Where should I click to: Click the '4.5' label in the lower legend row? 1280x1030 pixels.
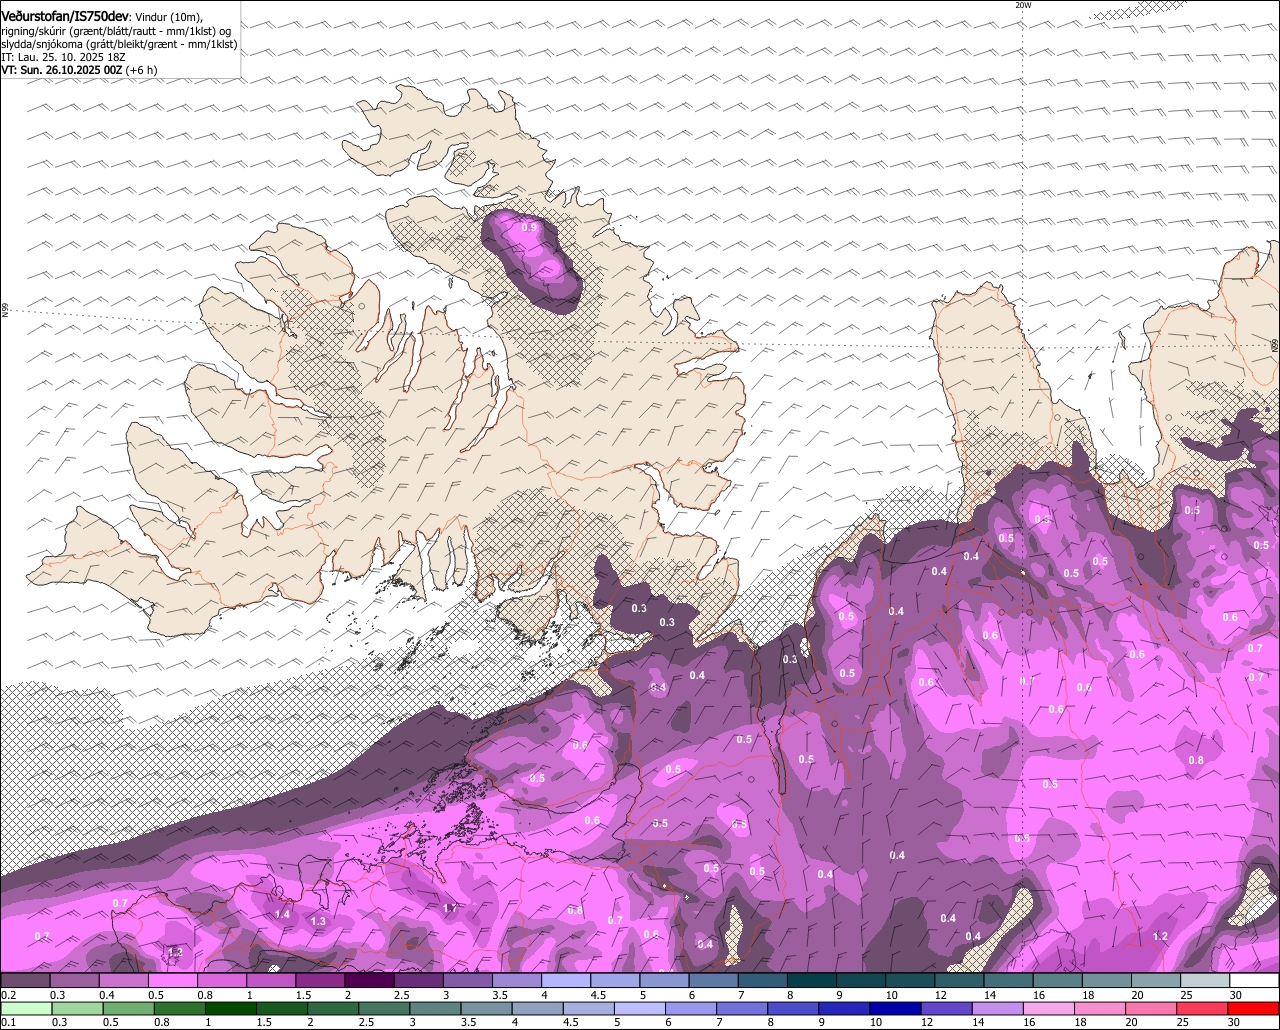tap(570, 1022)
